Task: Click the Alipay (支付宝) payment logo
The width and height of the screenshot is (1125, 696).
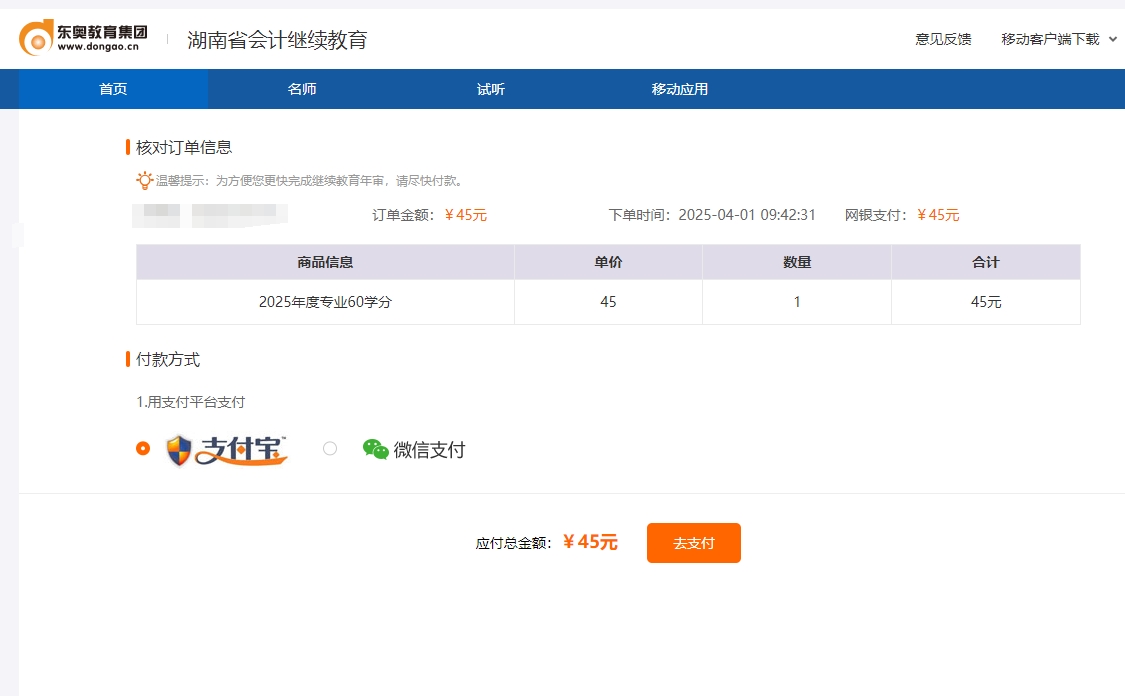Action: [227, 448]
